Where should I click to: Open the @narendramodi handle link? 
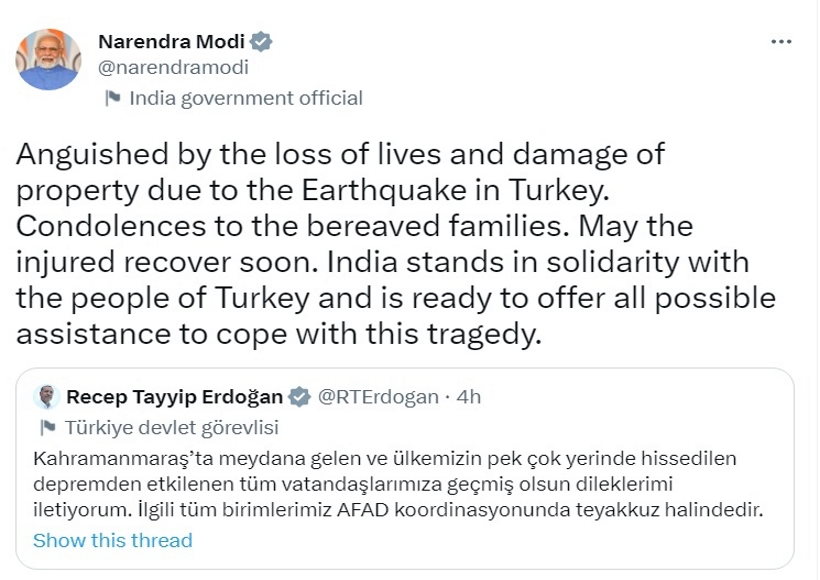[x=173, y=68]
